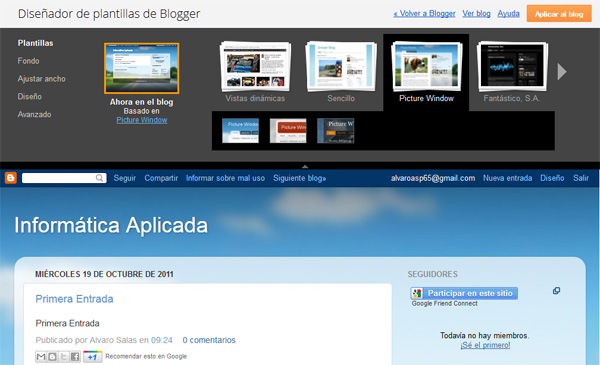Choose the dark Picture Window variant

click(x=336, y=130)
